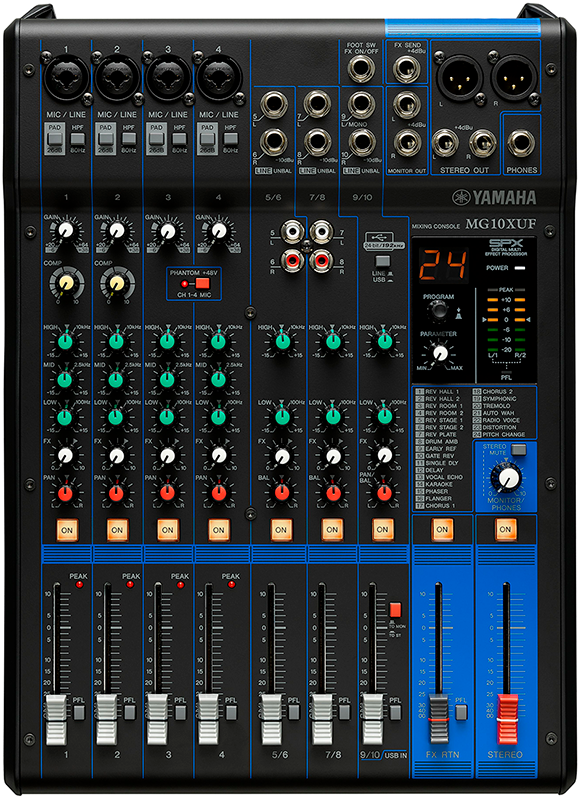Toggle the channel 1 PFL button
The image size is (581, 800).
pos(79,712)
